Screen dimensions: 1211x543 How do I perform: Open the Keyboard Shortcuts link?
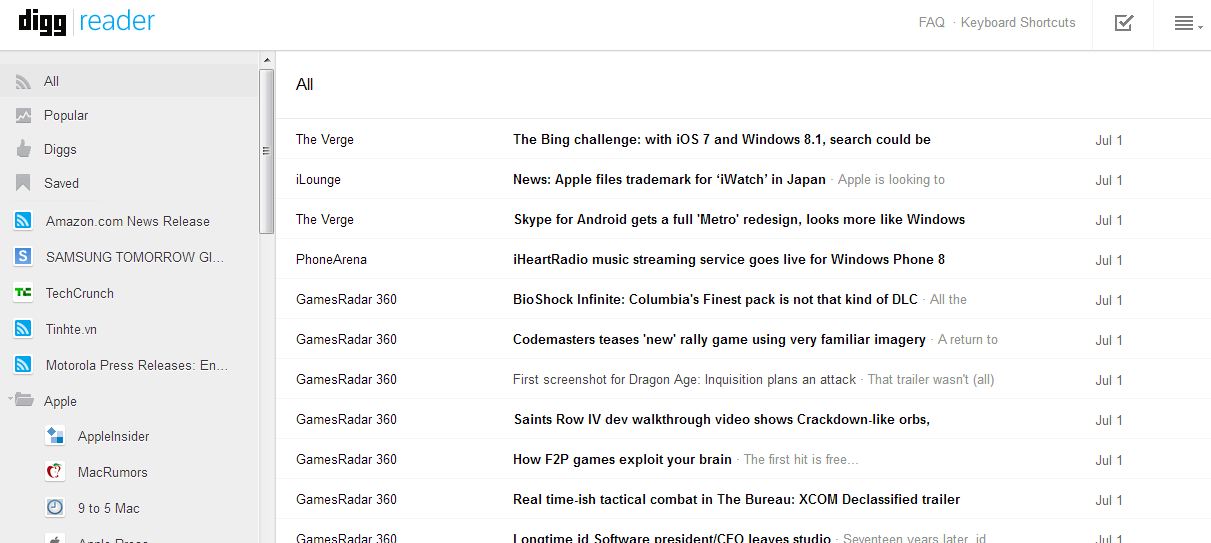click(1018, 22)
